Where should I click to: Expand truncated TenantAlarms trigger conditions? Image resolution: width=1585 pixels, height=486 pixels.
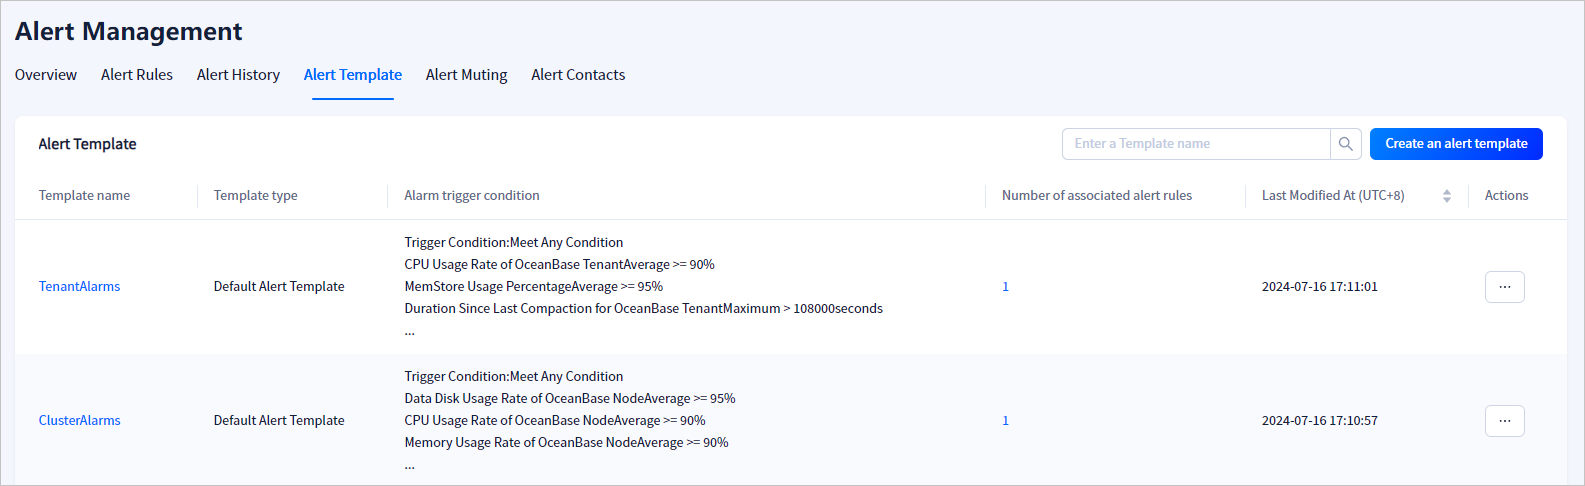click(x=409, y=331)
